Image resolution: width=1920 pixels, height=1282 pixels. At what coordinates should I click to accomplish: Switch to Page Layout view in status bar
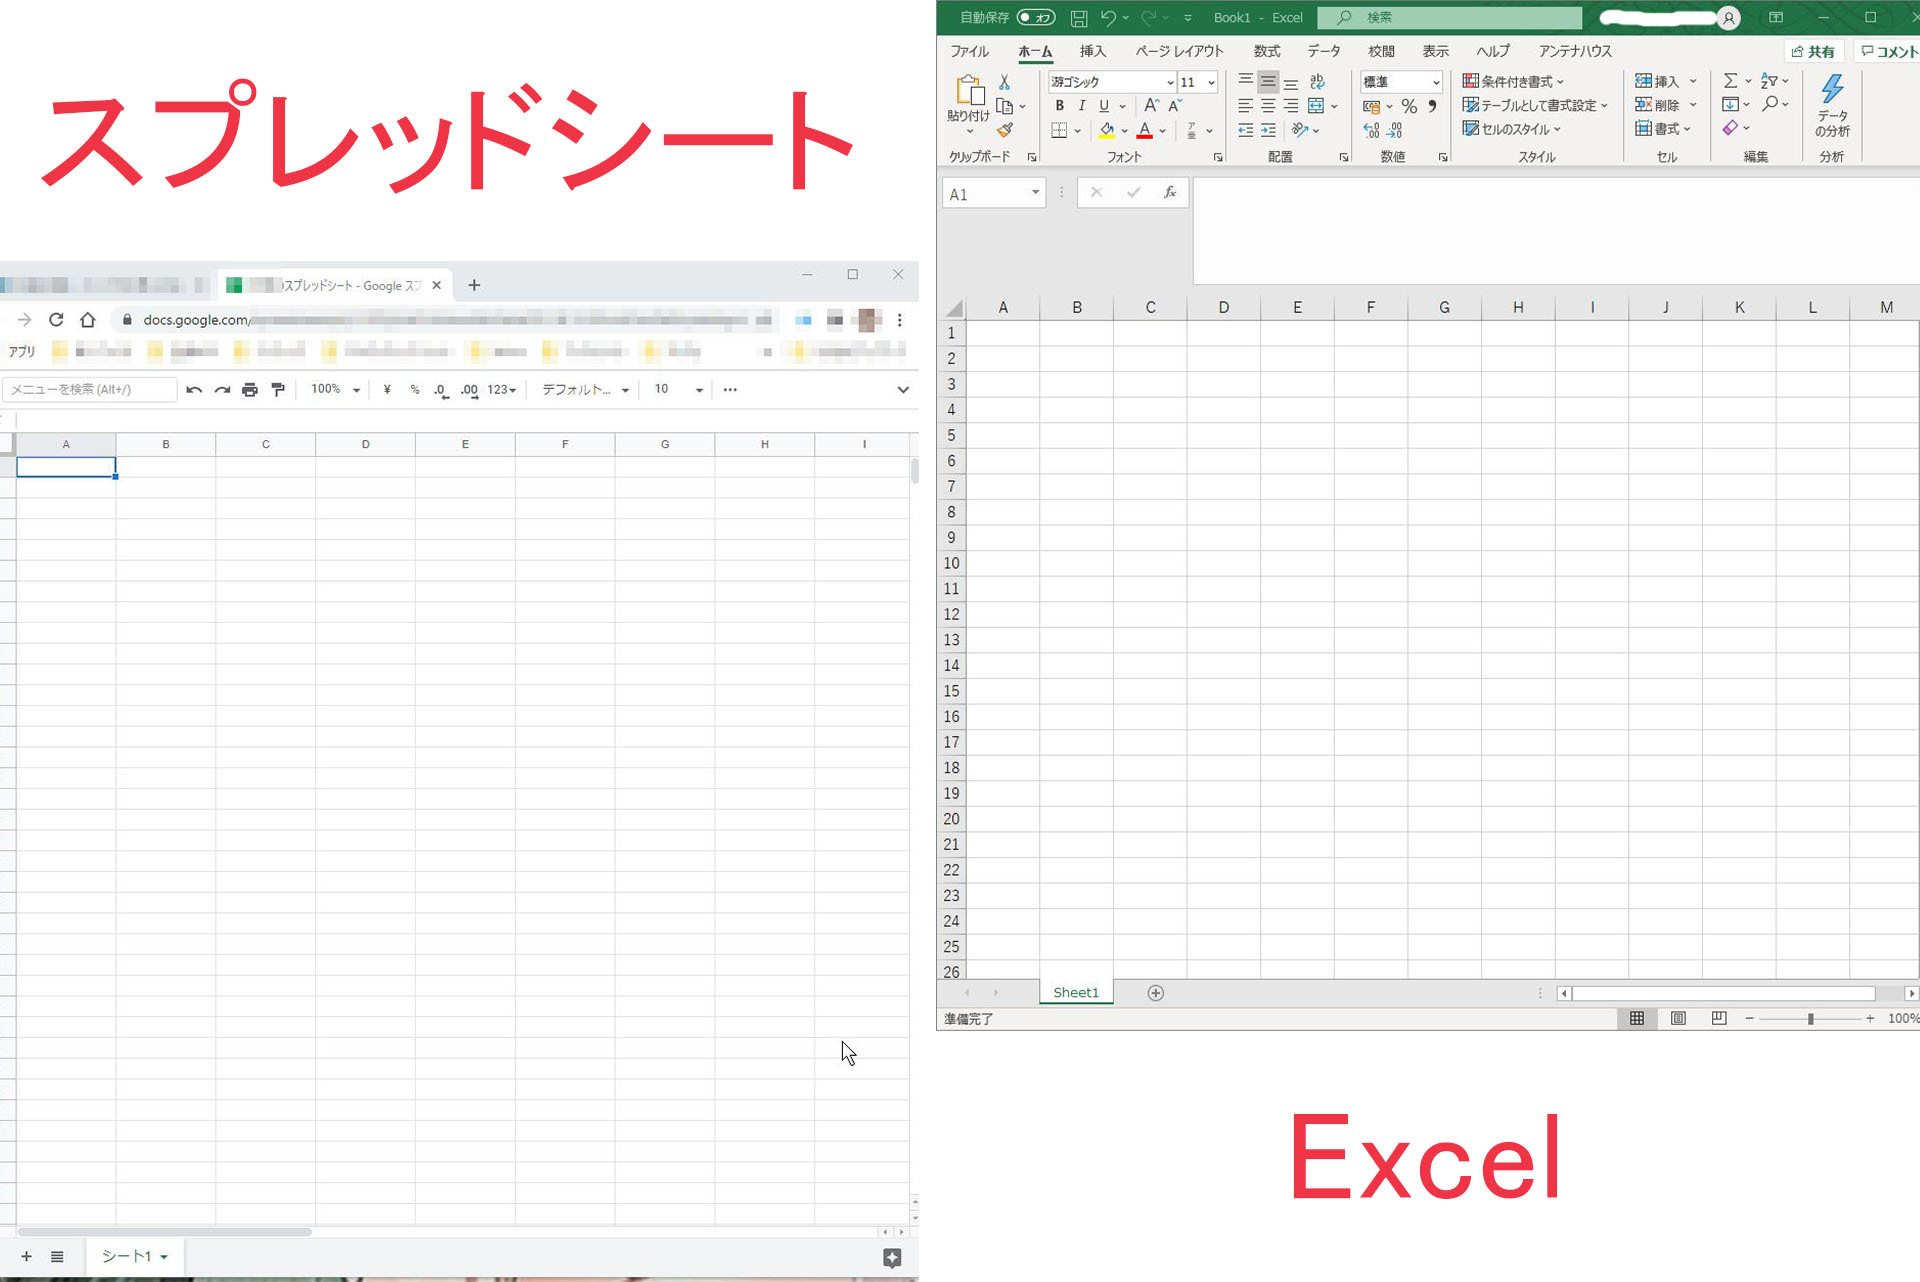1678,1019
